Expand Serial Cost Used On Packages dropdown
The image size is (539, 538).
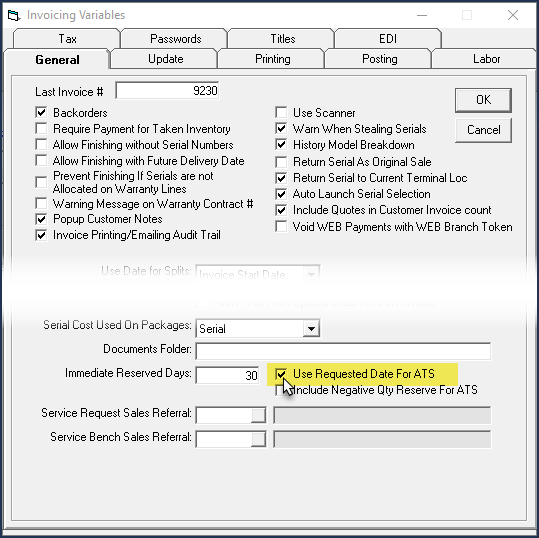[x=311, y=329]
